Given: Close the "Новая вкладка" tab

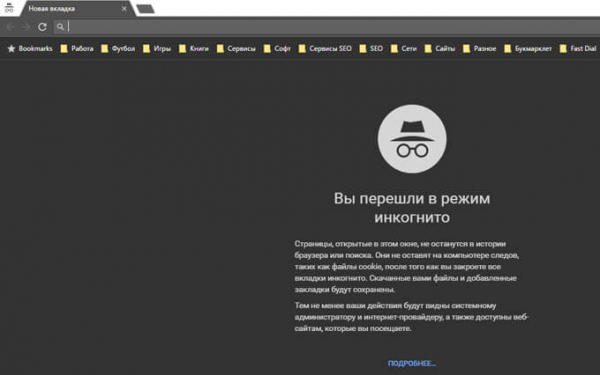Looking at the screenshot, I should (x=124, y=8).
